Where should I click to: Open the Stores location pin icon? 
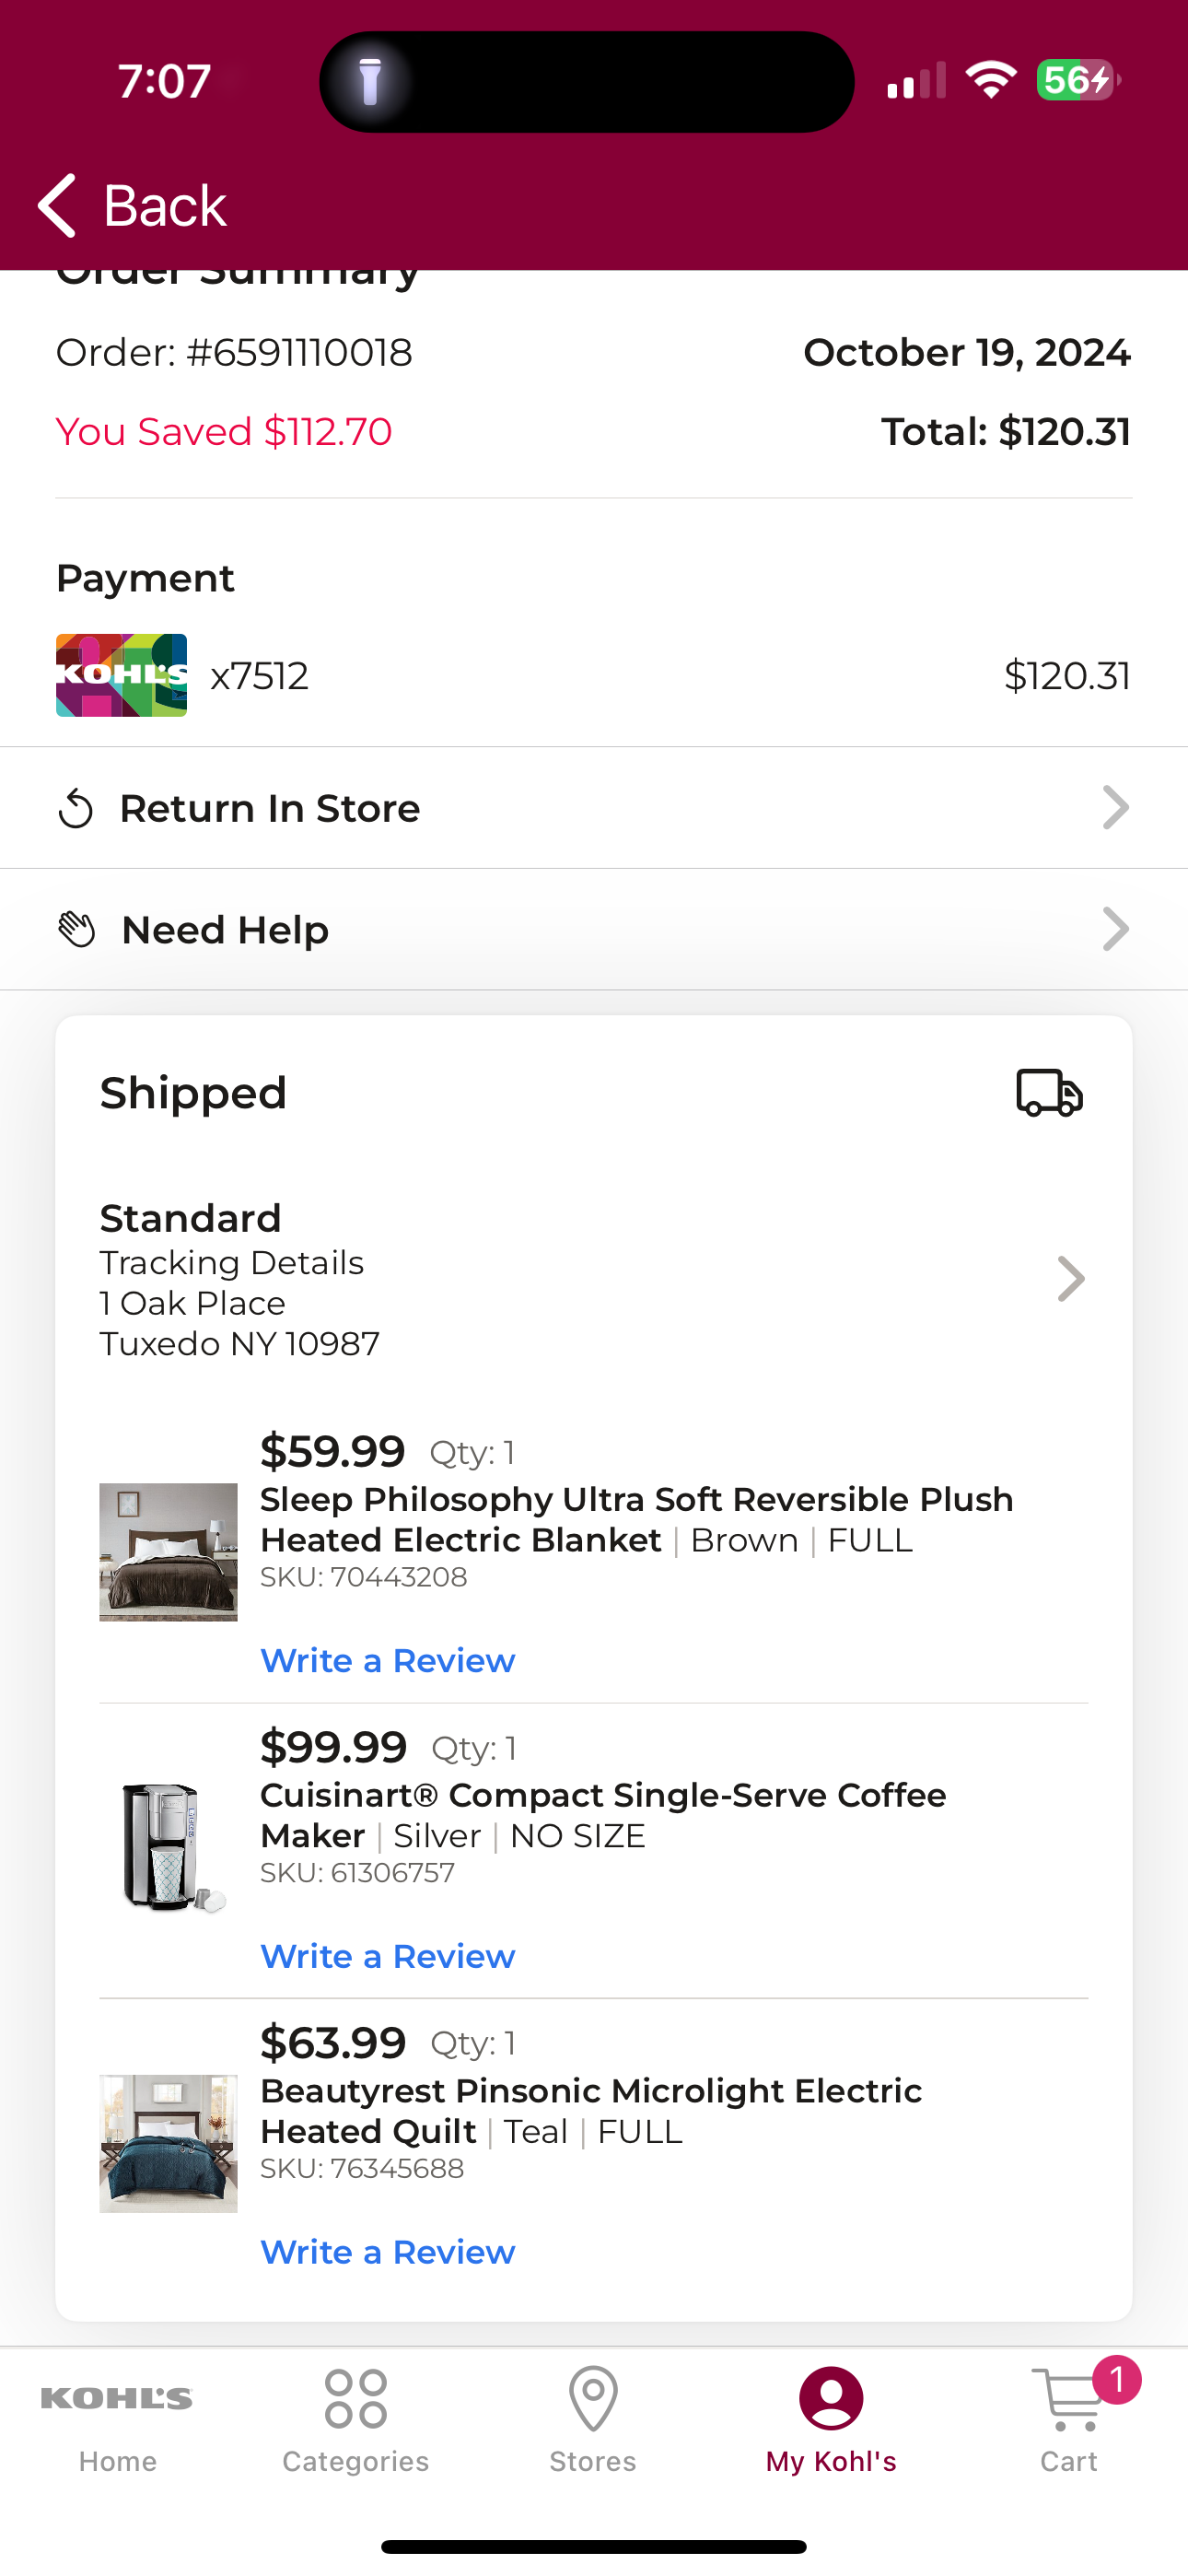click(593, 2398)
